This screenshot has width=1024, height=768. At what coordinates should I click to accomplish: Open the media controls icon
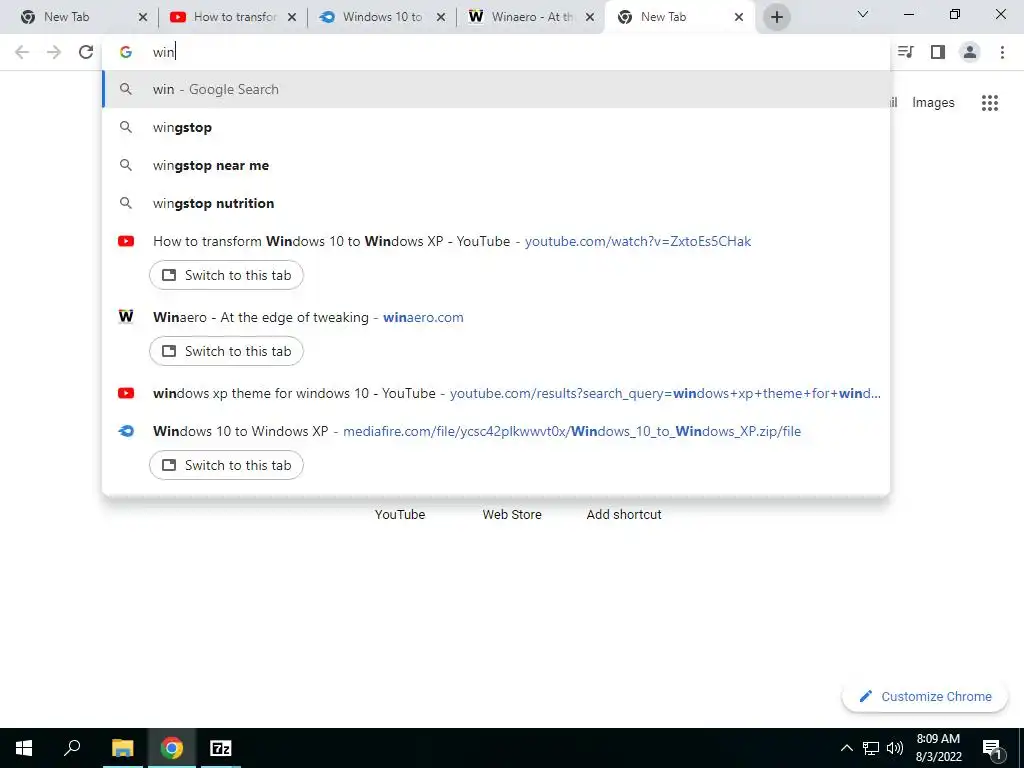pyautogui.click(x=906, y=52)
